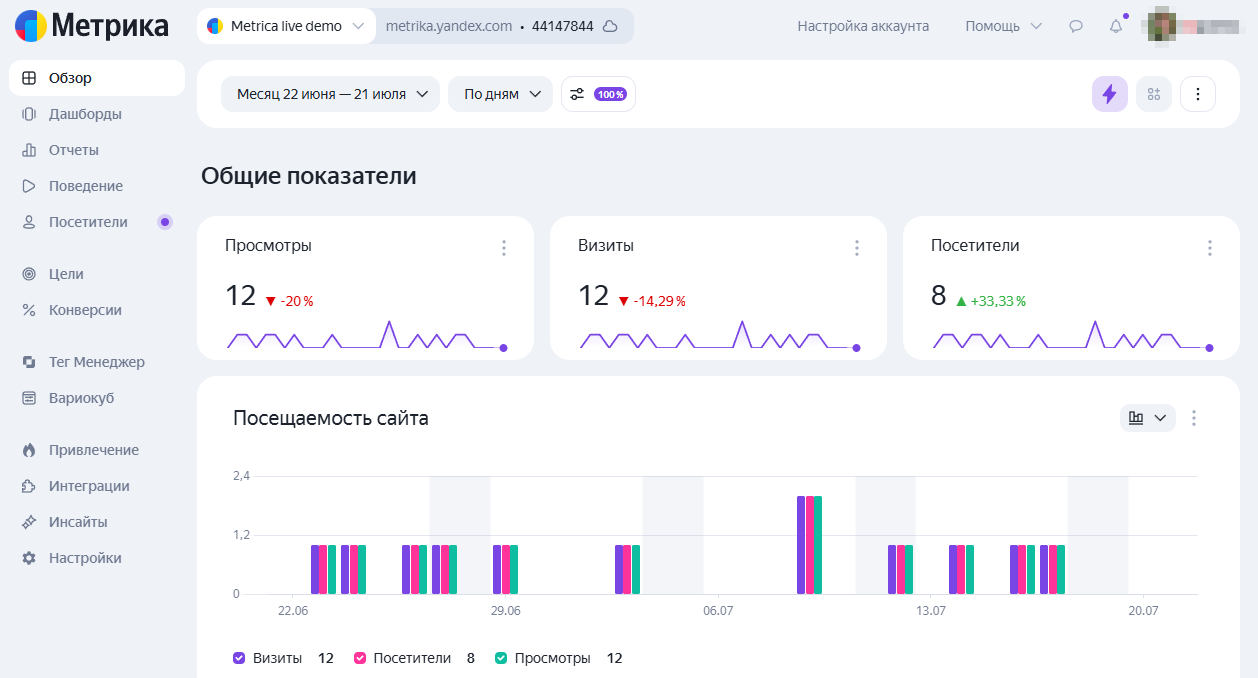The image size is (1258, 678).
Task: Click the Настройка аккаунта link
Action: click(x=863, y=26)
